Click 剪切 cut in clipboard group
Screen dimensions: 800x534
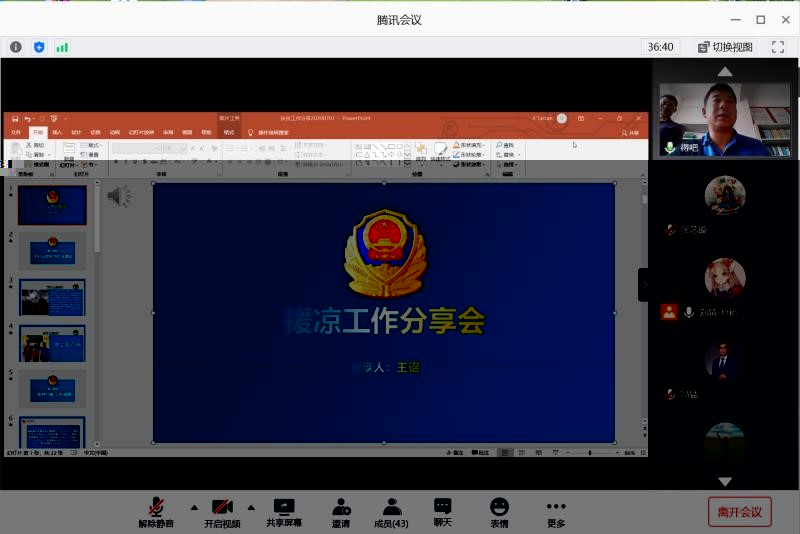35,145
